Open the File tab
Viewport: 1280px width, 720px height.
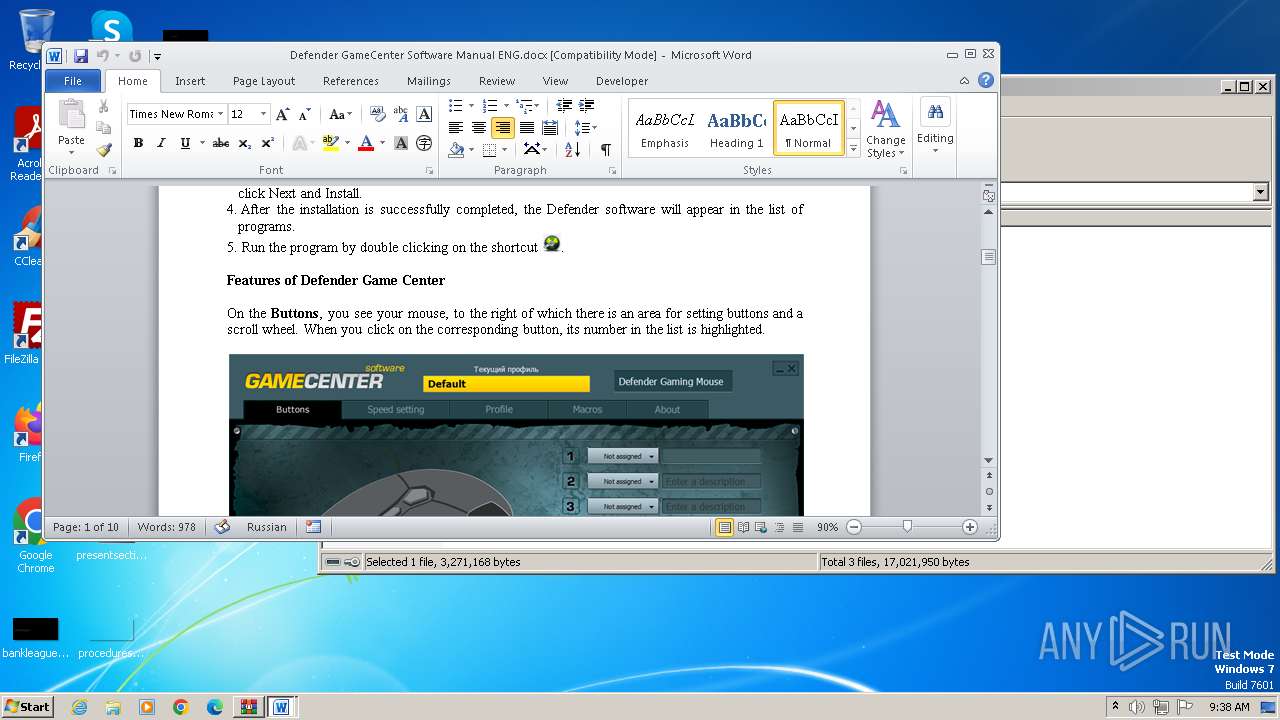point(73,81)
